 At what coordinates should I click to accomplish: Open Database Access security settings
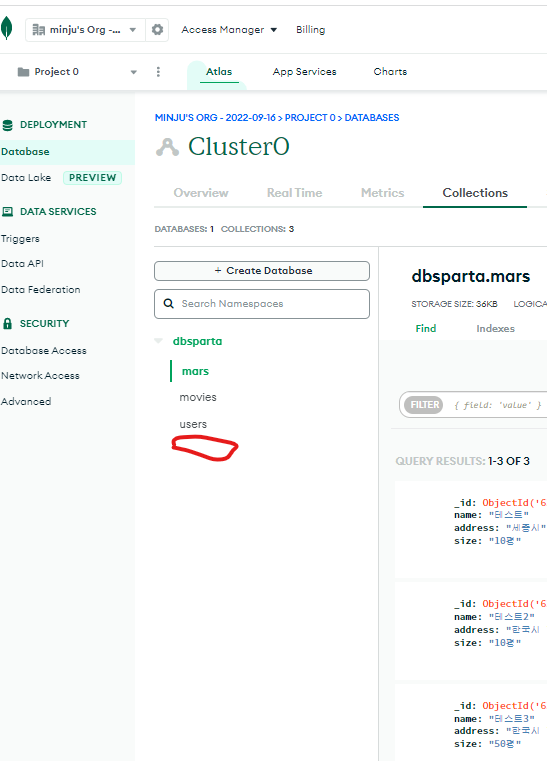click(44, 350)
